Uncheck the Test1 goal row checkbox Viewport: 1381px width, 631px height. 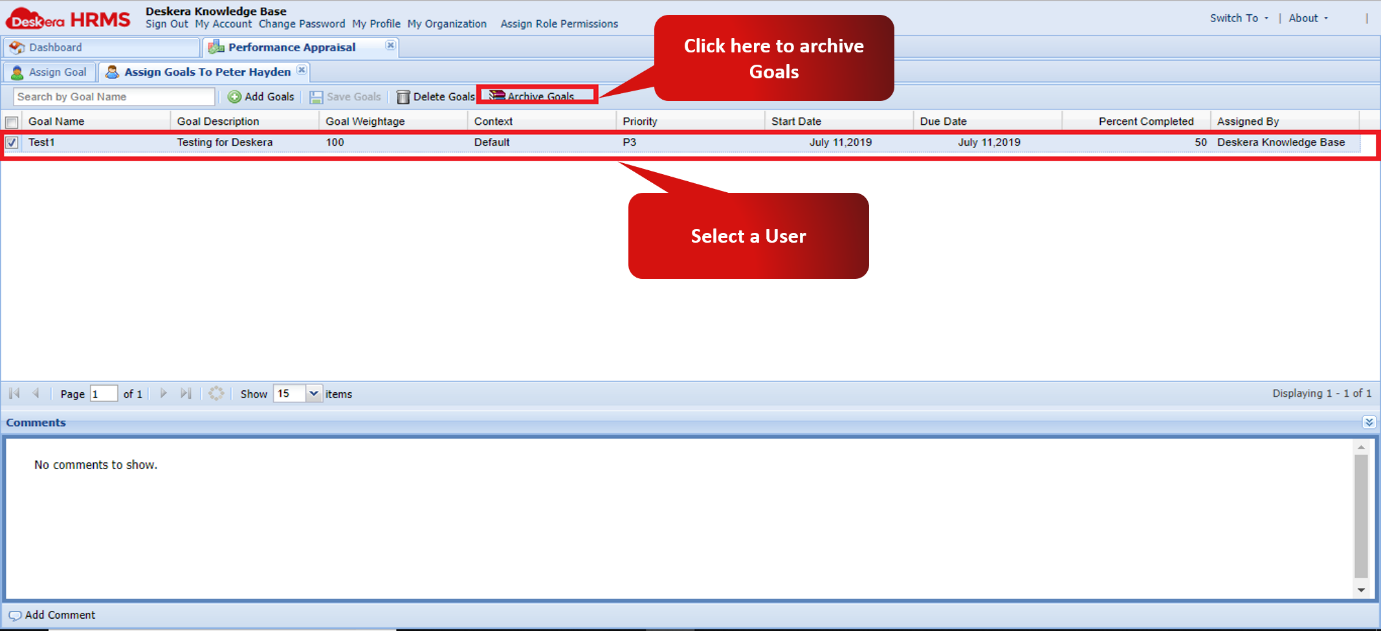click(x=12, y=142)
